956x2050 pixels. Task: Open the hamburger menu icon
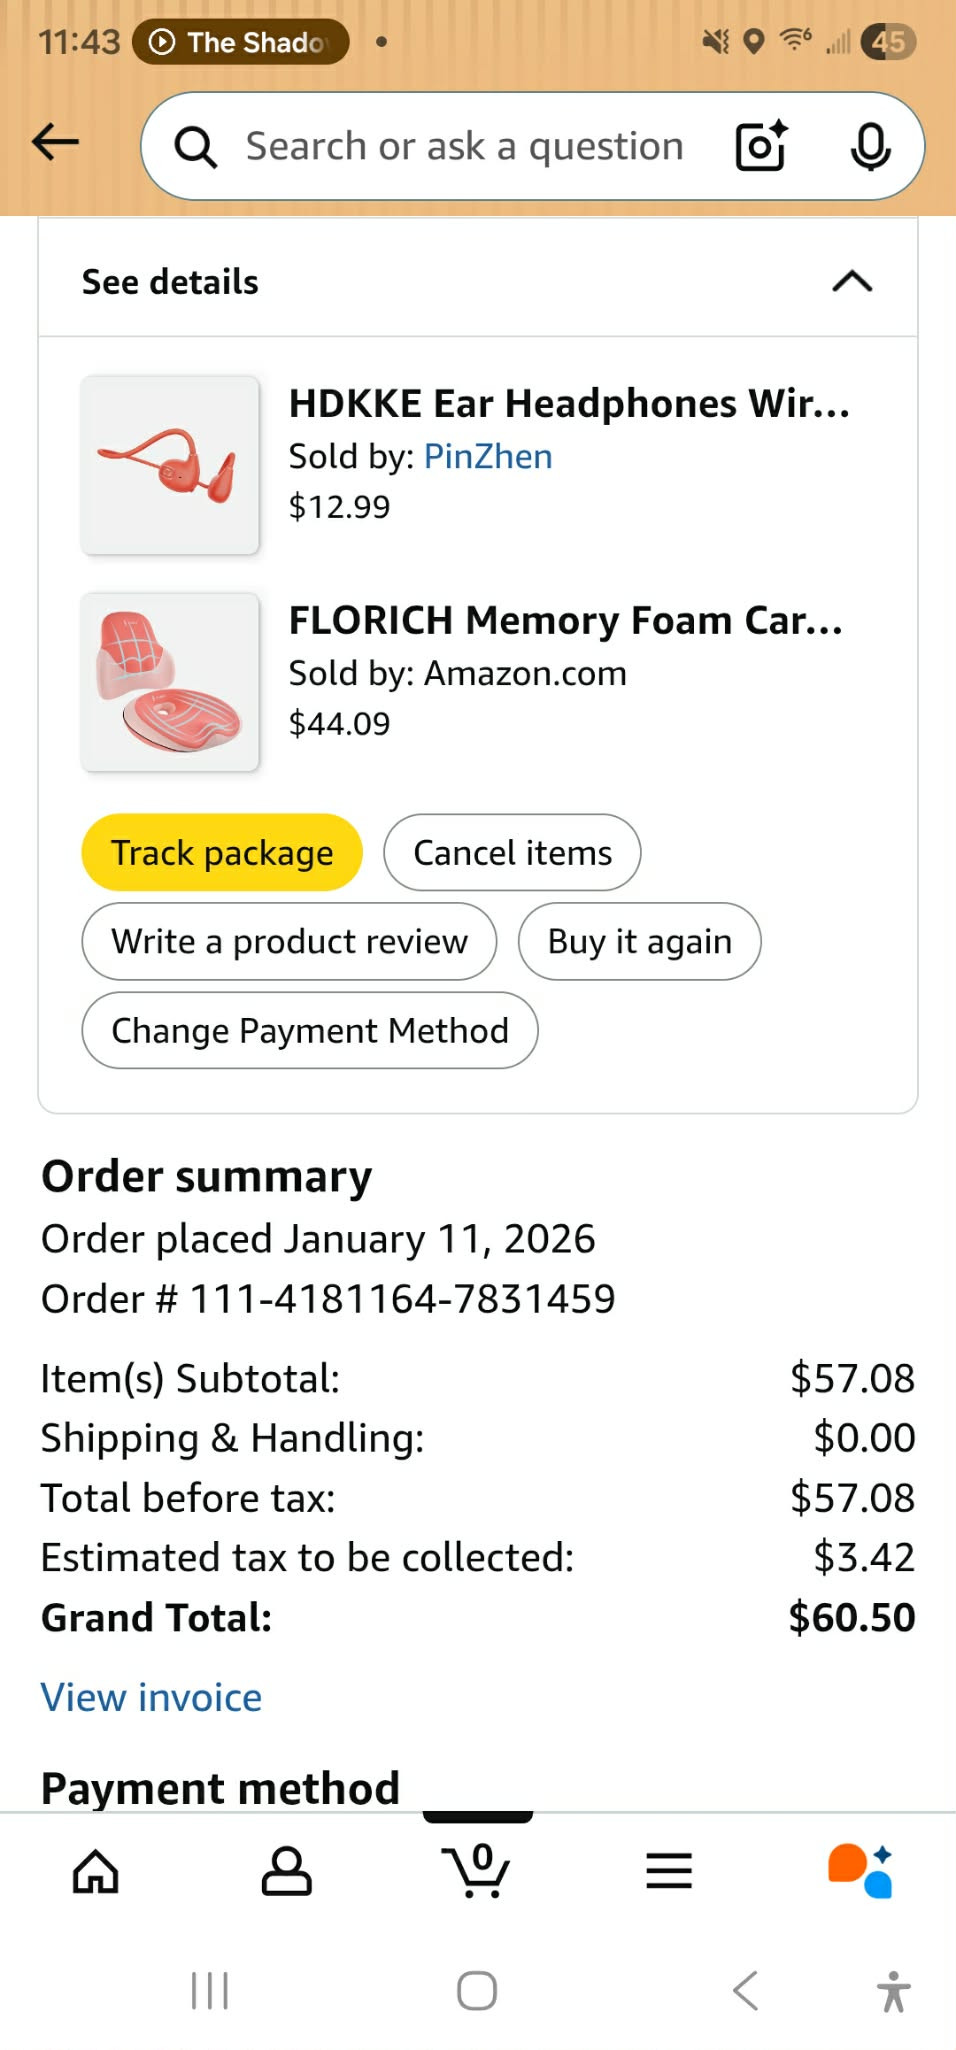click(668, 1871)
